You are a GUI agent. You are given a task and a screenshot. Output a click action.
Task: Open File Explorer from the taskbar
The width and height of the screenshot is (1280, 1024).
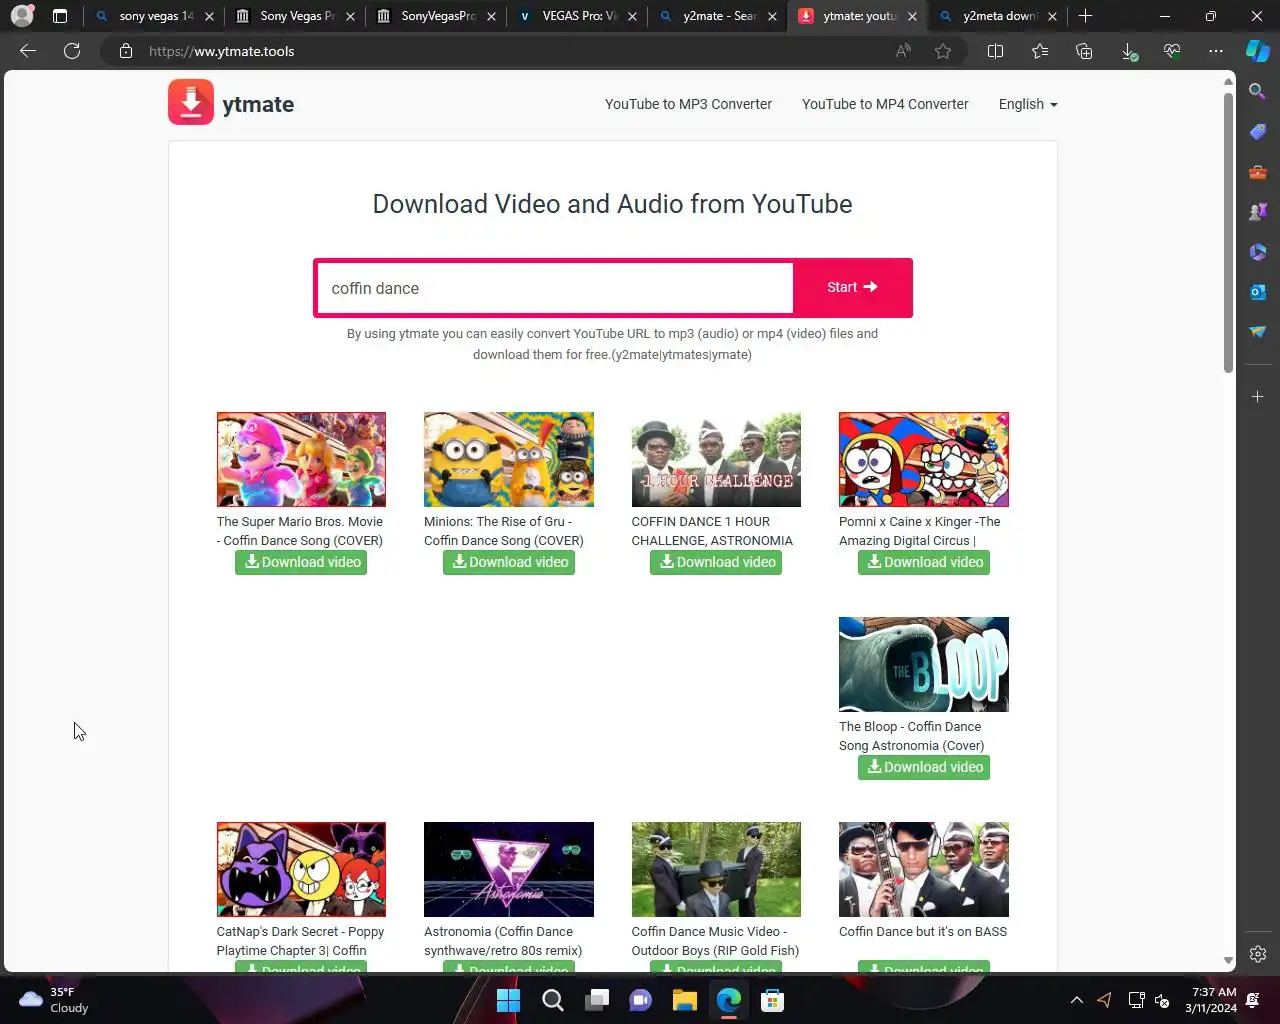click(684, 1000)
